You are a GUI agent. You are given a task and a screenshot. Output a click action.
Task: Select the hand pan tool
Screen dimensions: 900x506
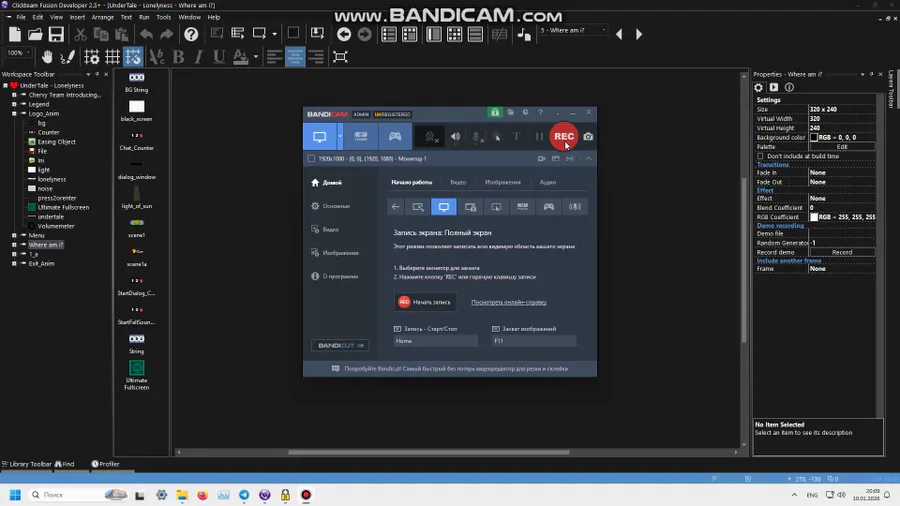point(47,57)
